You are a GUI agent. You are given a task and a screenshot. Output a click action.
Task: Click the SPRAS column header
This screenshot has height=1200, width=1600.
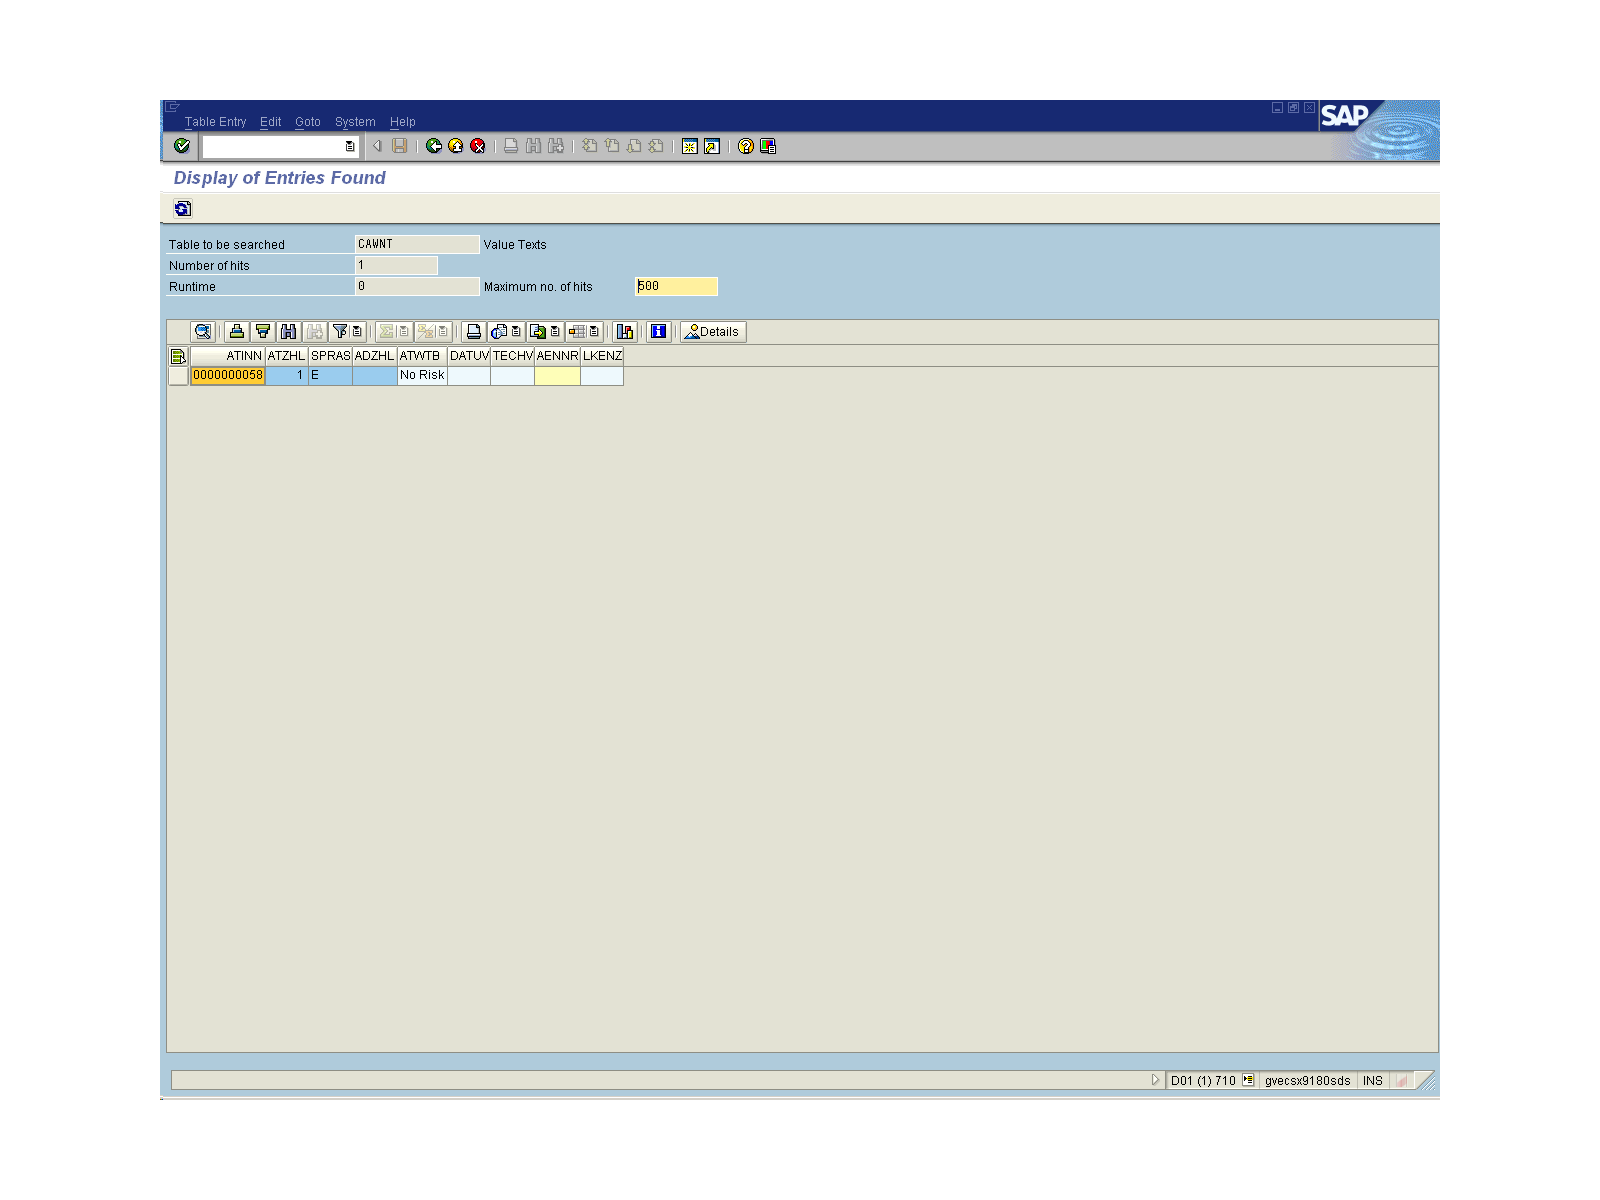[330, 356]
